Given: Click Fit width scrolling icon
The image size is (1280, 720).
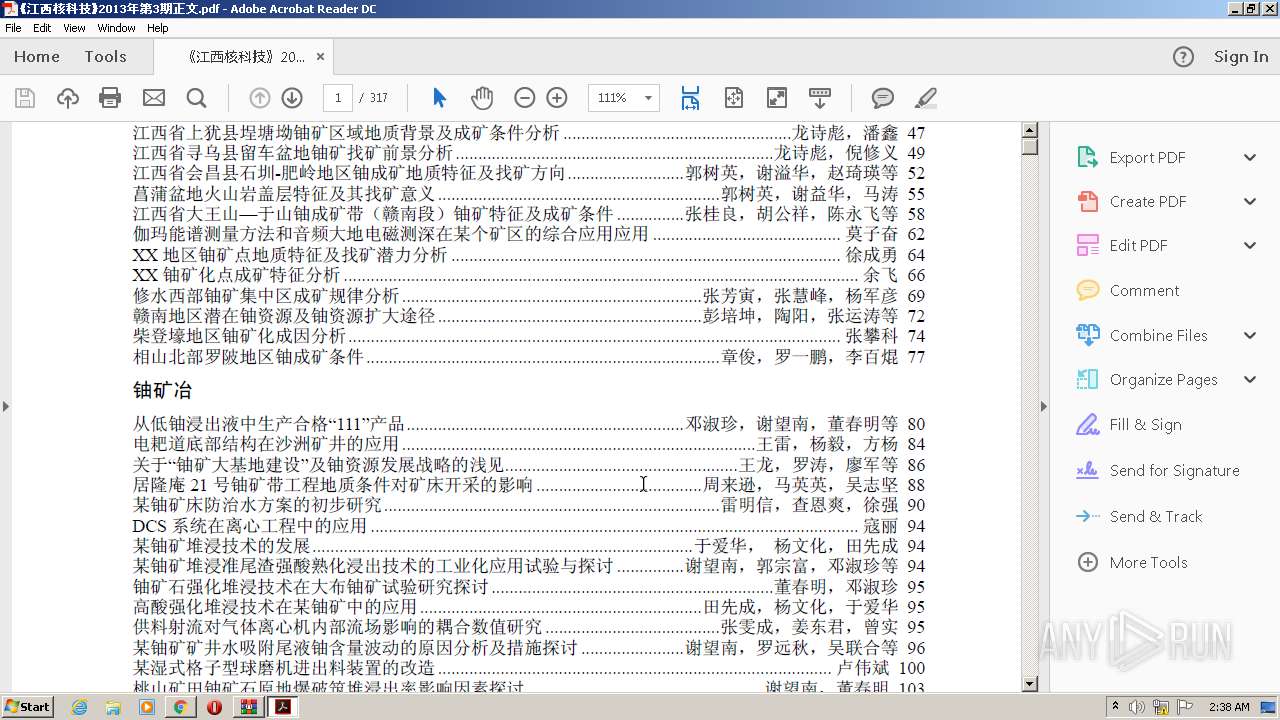Looking at the screenshot, I should pos(690,98).
